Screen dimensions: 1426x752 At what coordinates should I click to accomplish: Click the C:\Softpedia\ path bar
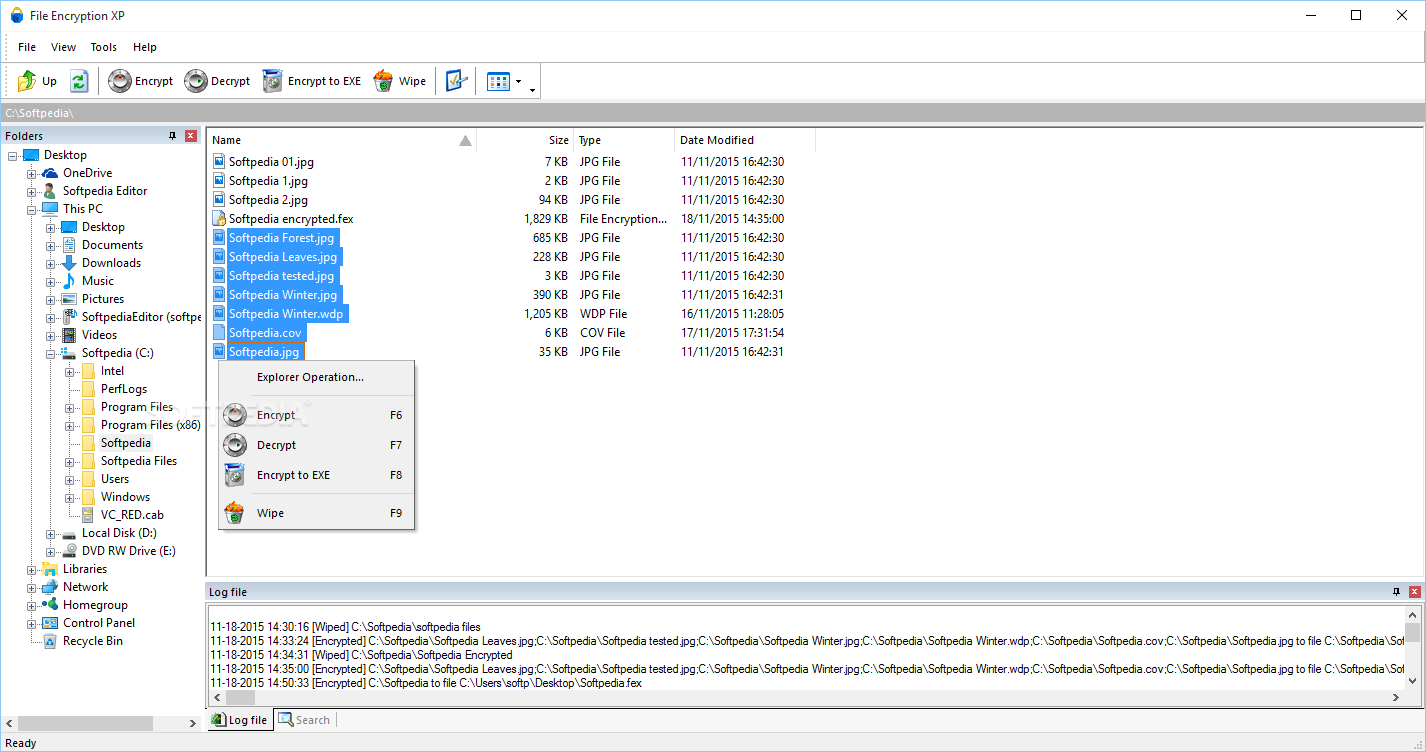click(x=712, y=114)
